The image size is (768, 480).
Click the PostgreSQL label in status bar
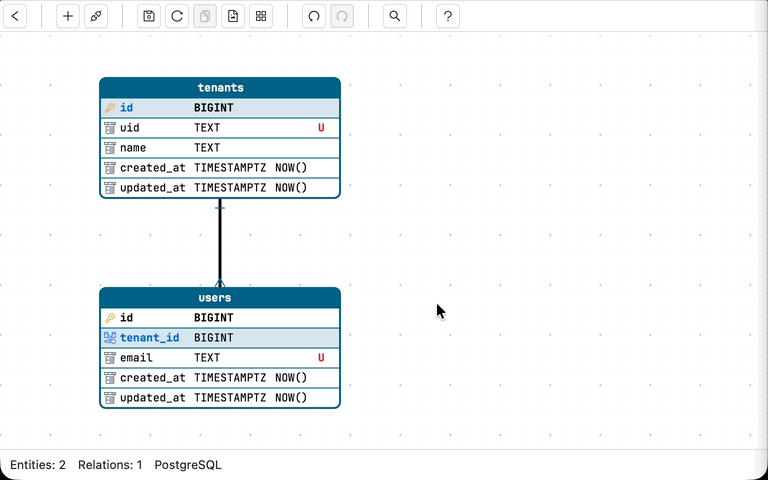pos(188,465)
